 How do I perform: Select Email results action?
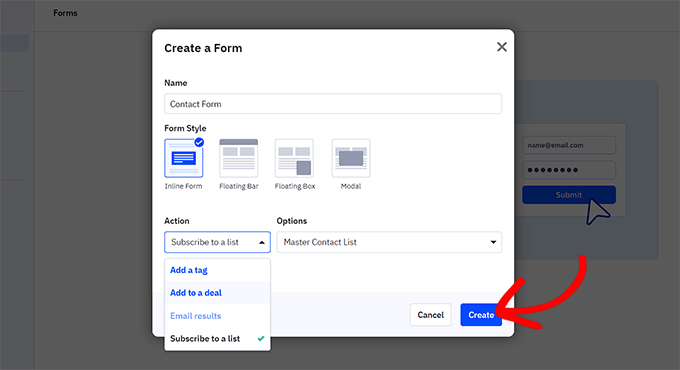tap(217, 316)
